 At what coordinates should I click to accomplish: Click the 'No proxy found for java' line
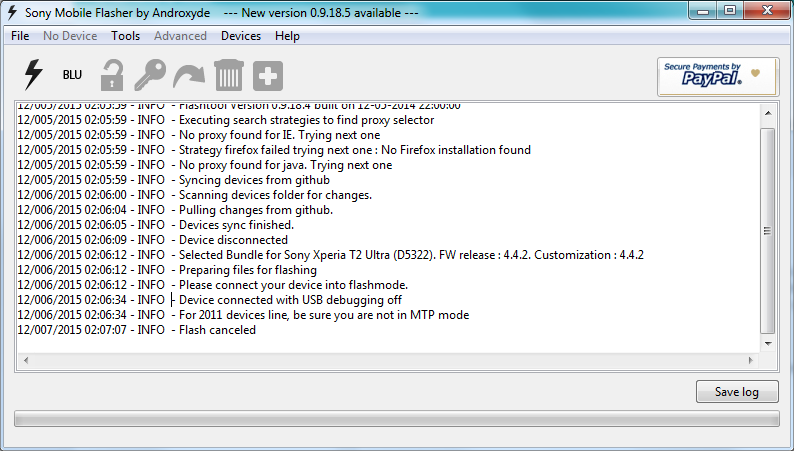205,165
